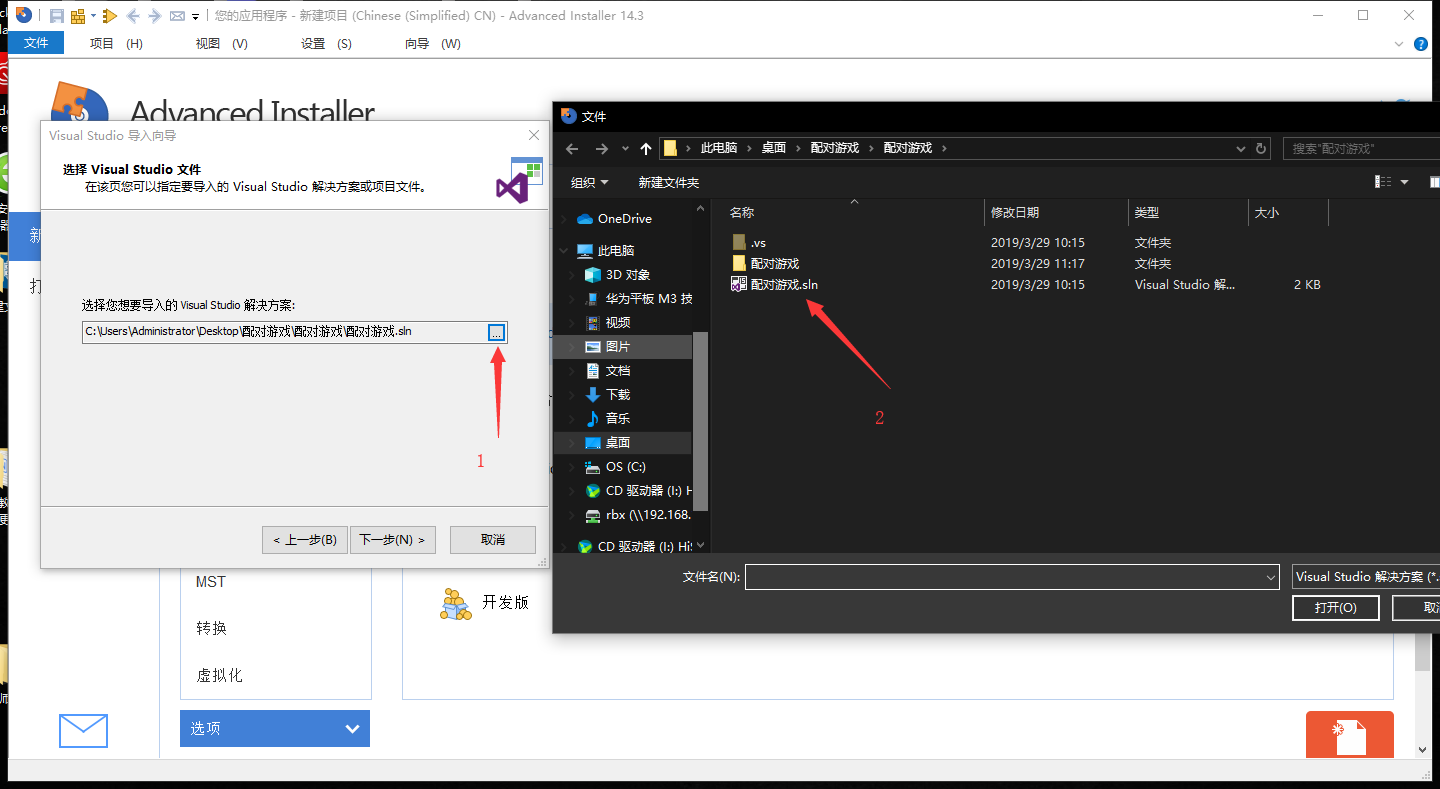Open the build icon's dropdown arrow
The width and height of the screenshot is (1440, 789).
[93, 16]
